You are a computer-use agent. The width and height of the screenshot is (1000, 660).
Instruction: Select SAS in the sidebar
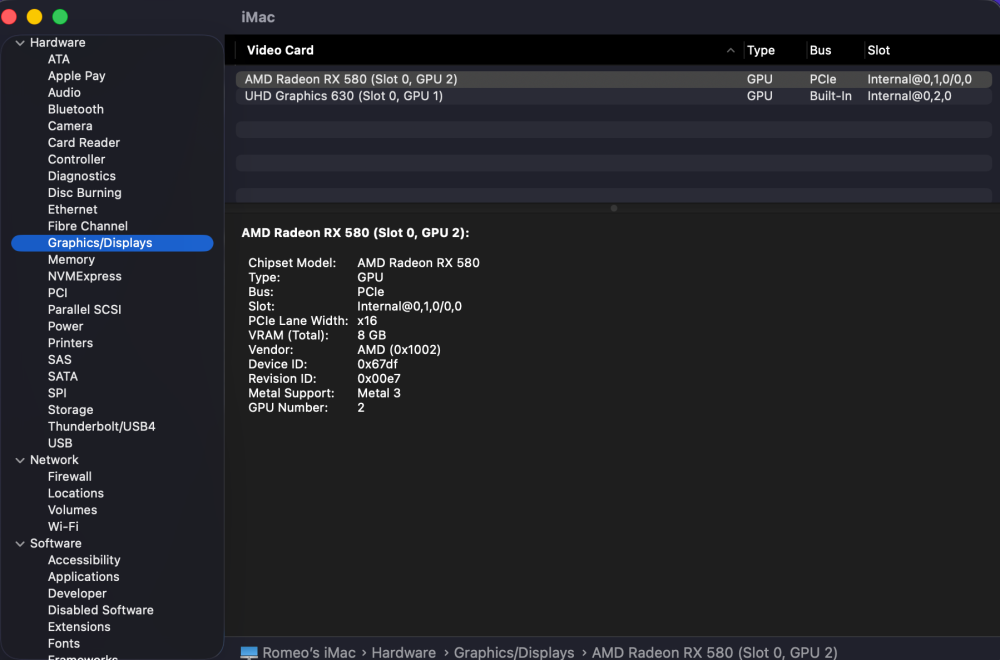[x=60, y=360]
